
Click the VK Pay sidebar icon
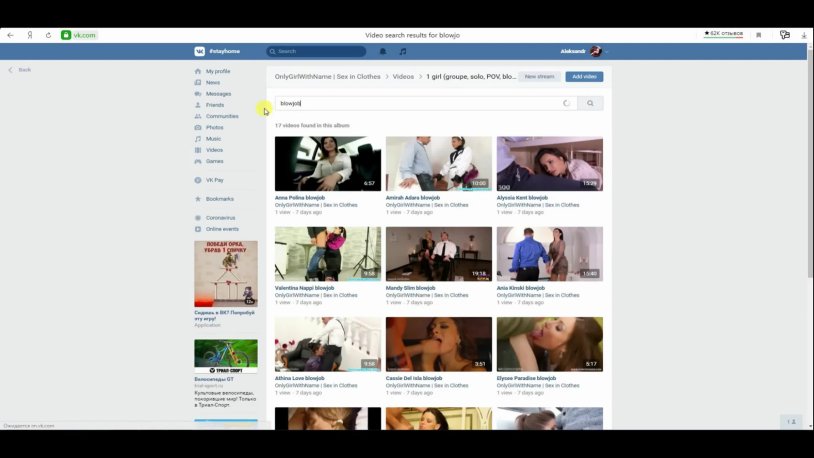coord(198,180)
